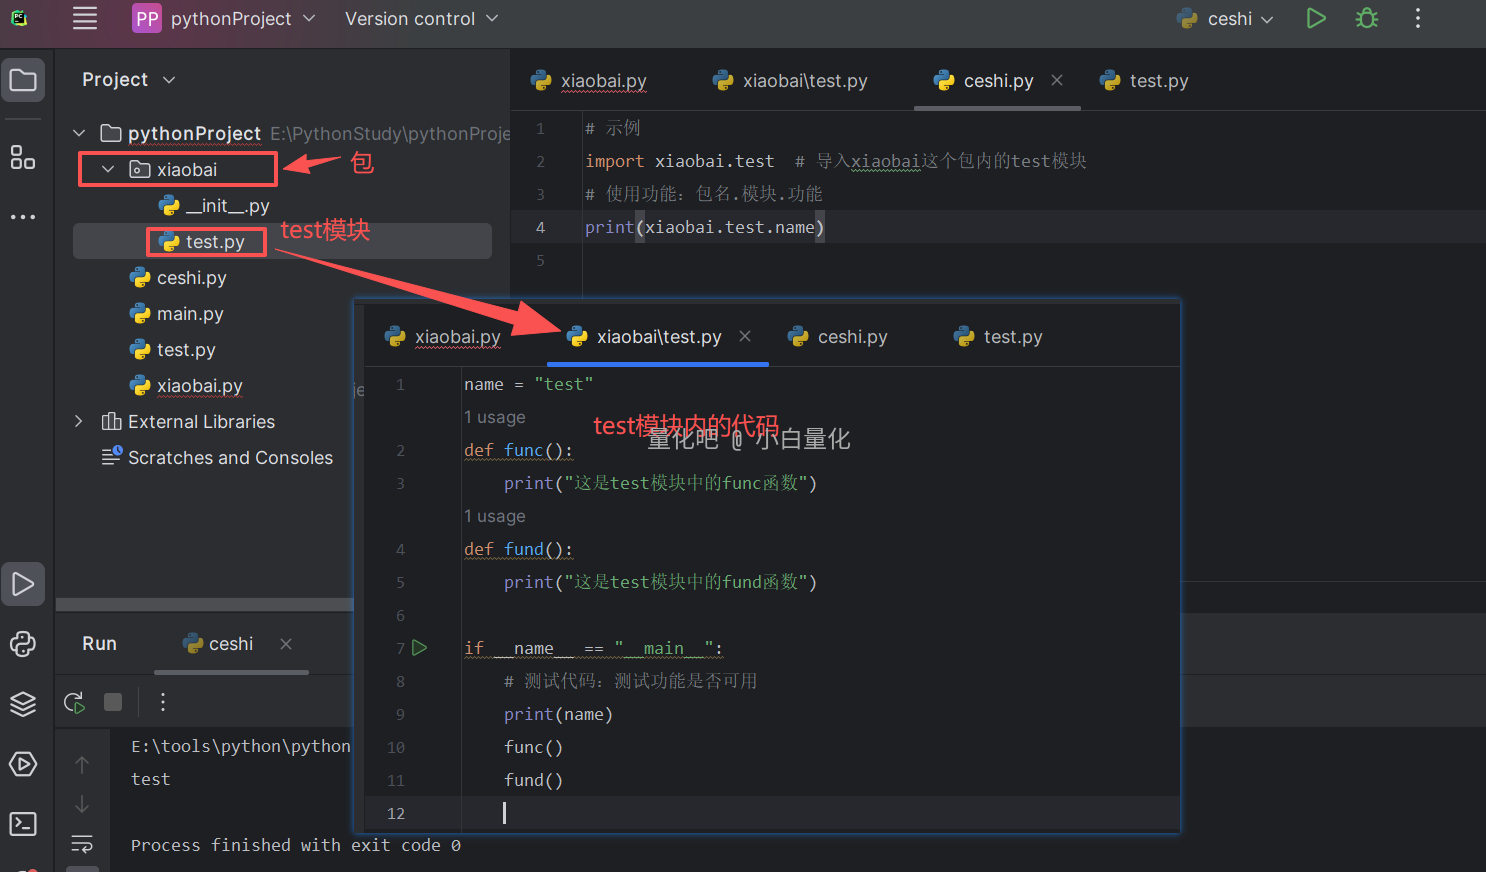Click the run gutter arrow on line 7
1486x872 pixels.
(420, 648)
